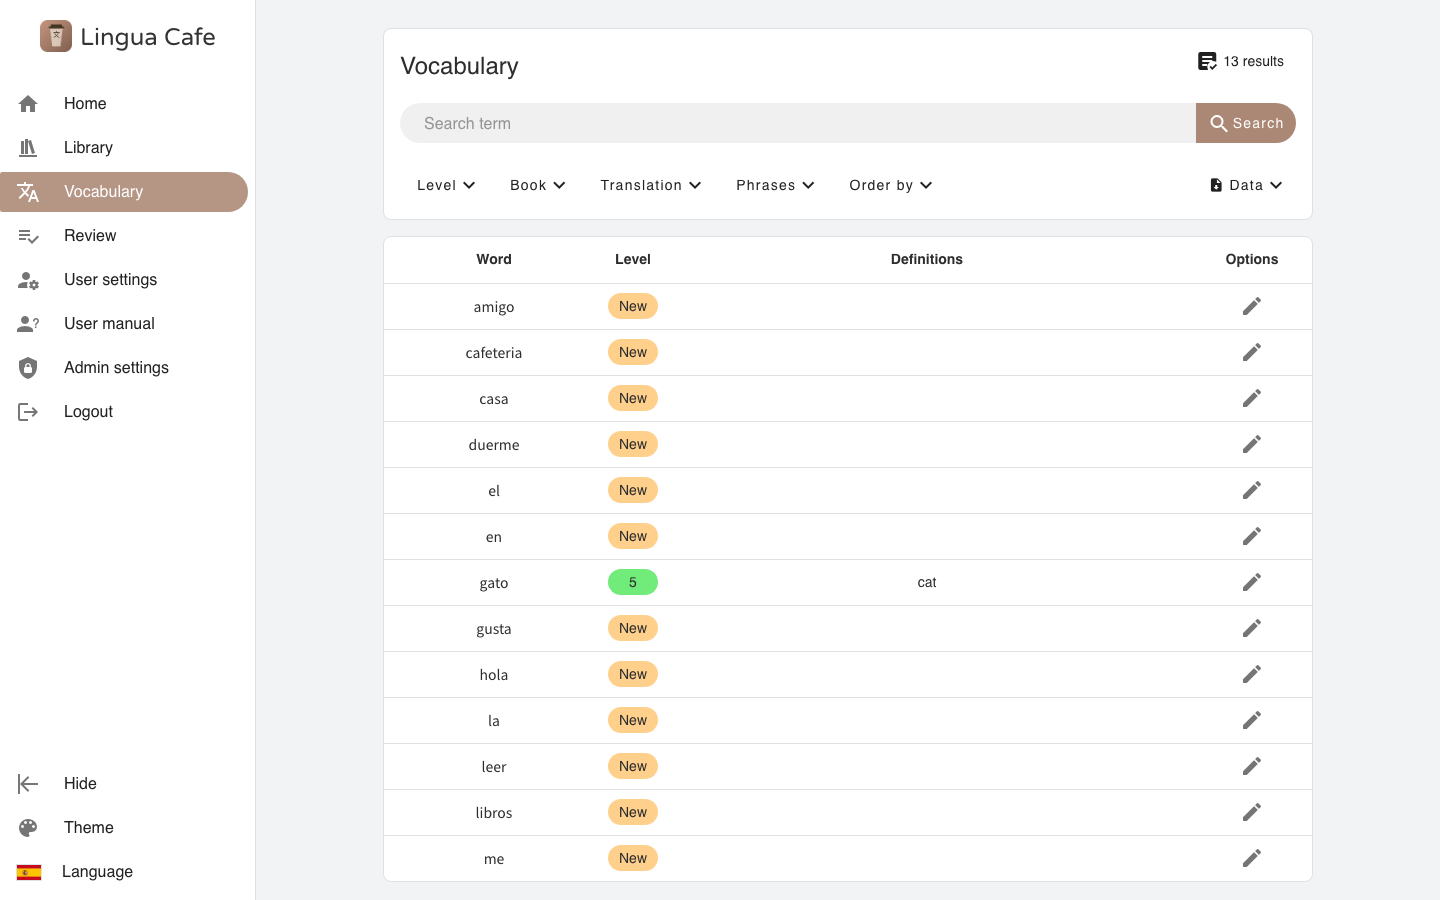Image resolution: width=1440 pixels, height=900 pixels.
Task: Edit leer with its pencil icon
Action: pos(1252,766)
